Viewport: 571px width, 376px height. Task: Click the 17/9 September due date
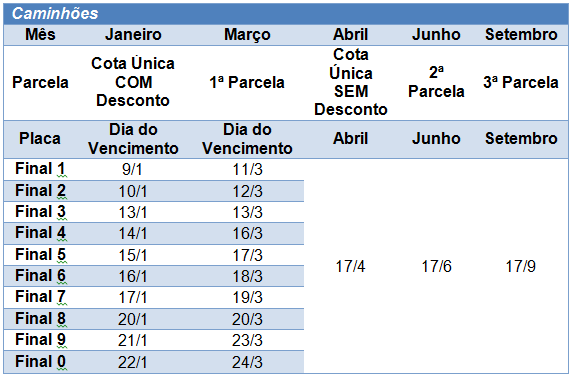click(521, 266)
